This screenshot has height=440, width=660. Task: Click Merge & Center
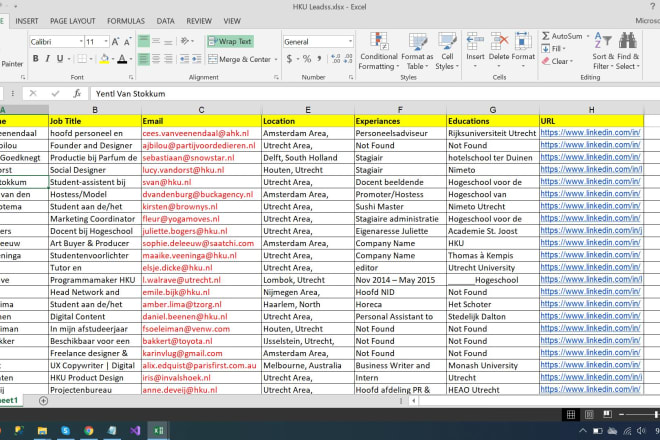(240, 59)
